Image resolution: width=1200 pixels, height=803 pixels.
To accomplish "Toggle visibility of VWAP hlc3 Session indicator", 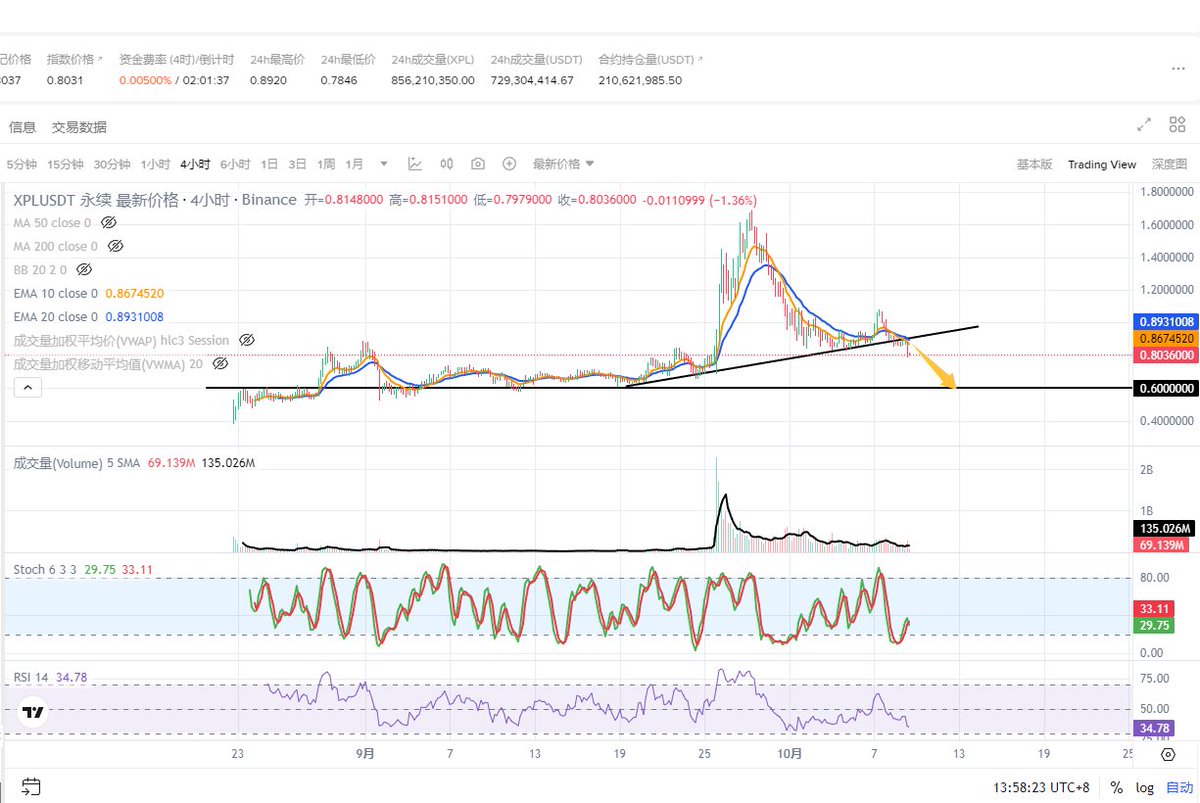I will [247, 340].
